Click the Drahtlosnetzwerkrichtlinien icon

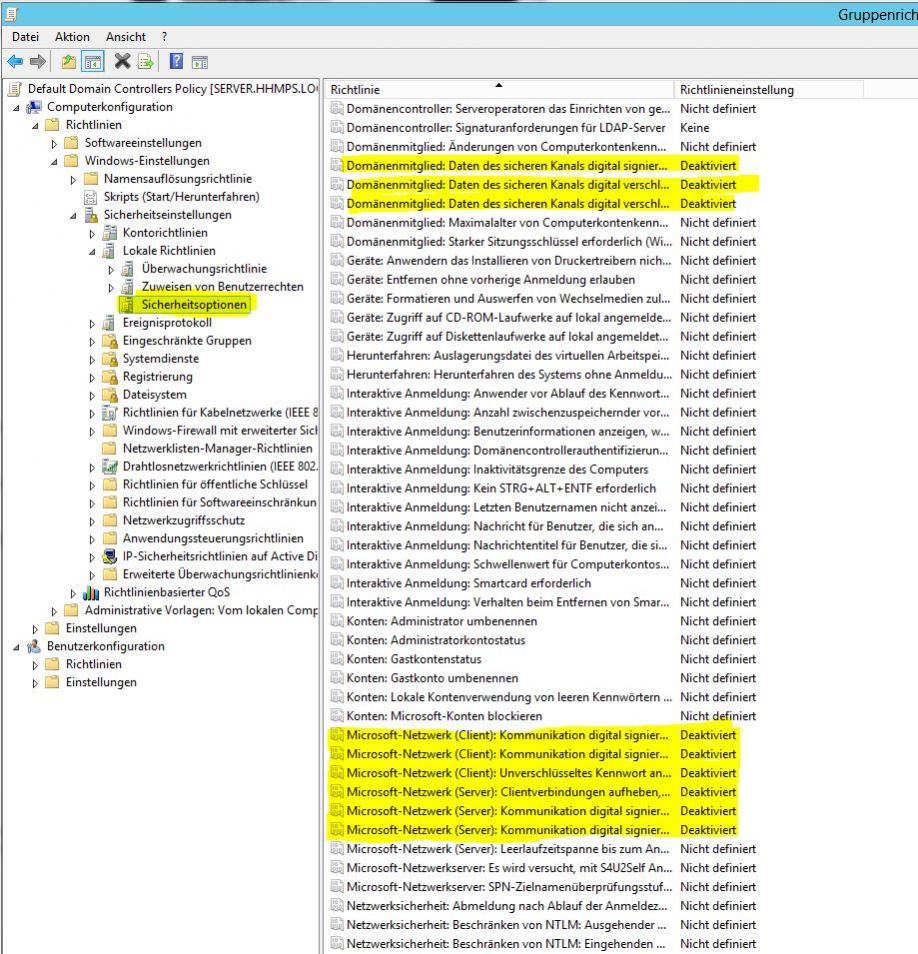tap(110, 467)
